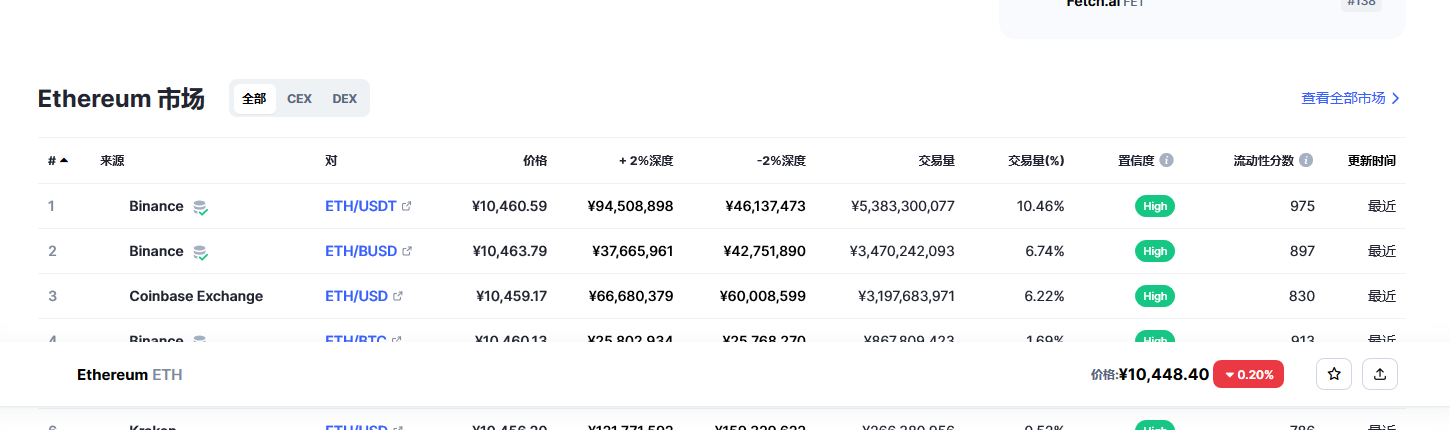Add Ethereum to watchlist with star icon
Viewport: 1450px width, 430px height.
[1334, 374]
